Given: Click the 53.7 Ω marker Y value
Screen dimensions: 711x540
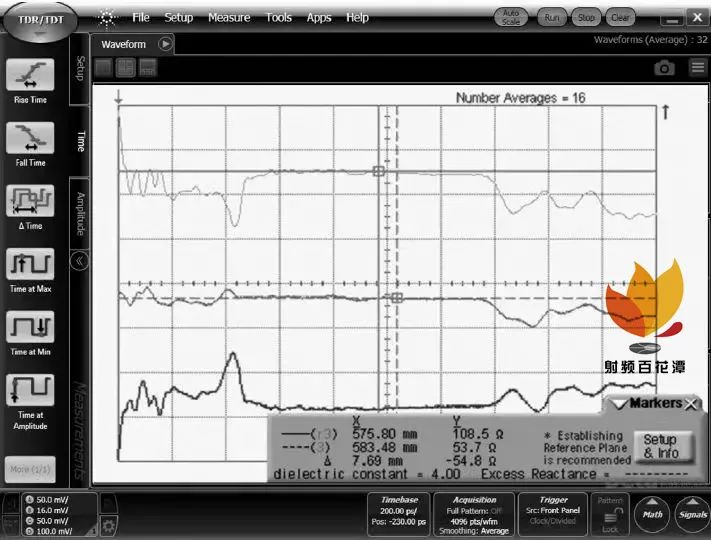Looking at the screenshot, I should pyautogui.click(x=474, y=448).
